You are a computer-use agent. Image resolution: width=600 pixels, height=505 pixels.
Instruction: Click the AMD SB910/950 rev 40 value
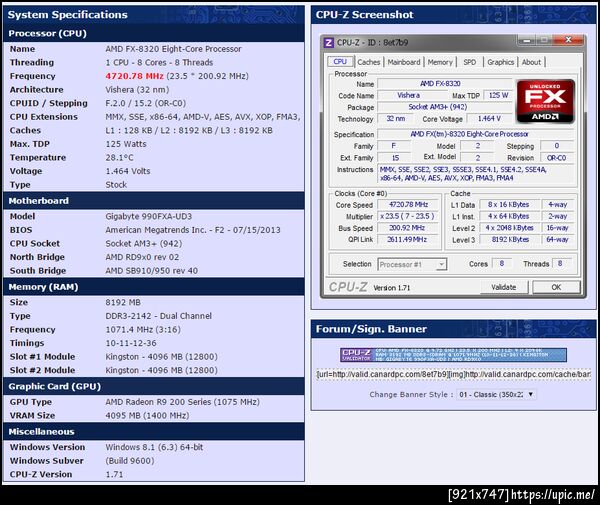[x=152, y=271]
